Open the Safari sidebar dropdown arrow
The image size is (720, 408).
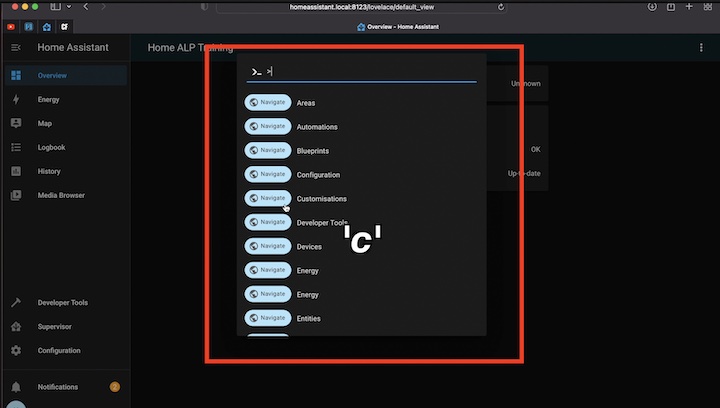(x=69, y=6)
